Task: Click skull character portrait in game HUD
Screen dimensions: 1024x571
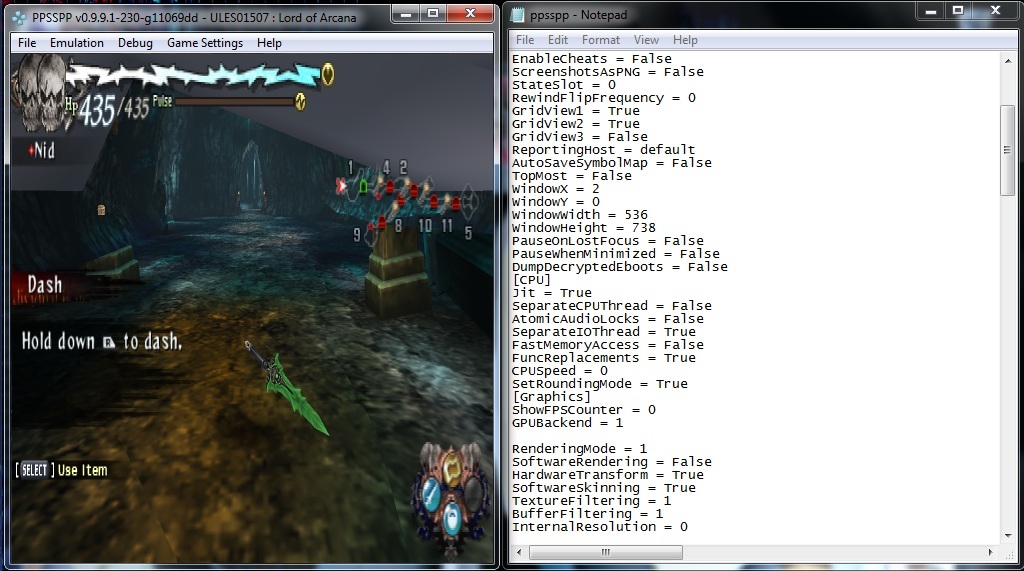Action: (x=40, y=91)
